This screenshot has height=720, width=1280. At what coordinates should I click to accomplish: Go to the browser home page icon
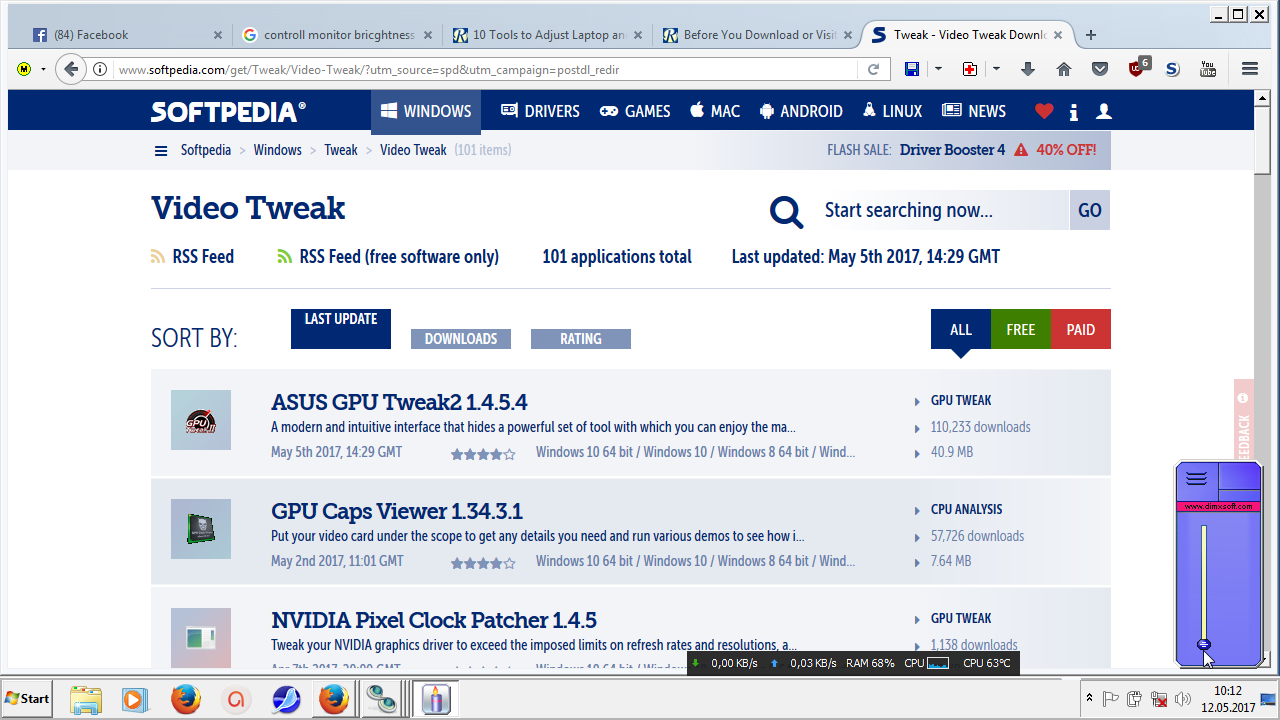point(1064,69)
